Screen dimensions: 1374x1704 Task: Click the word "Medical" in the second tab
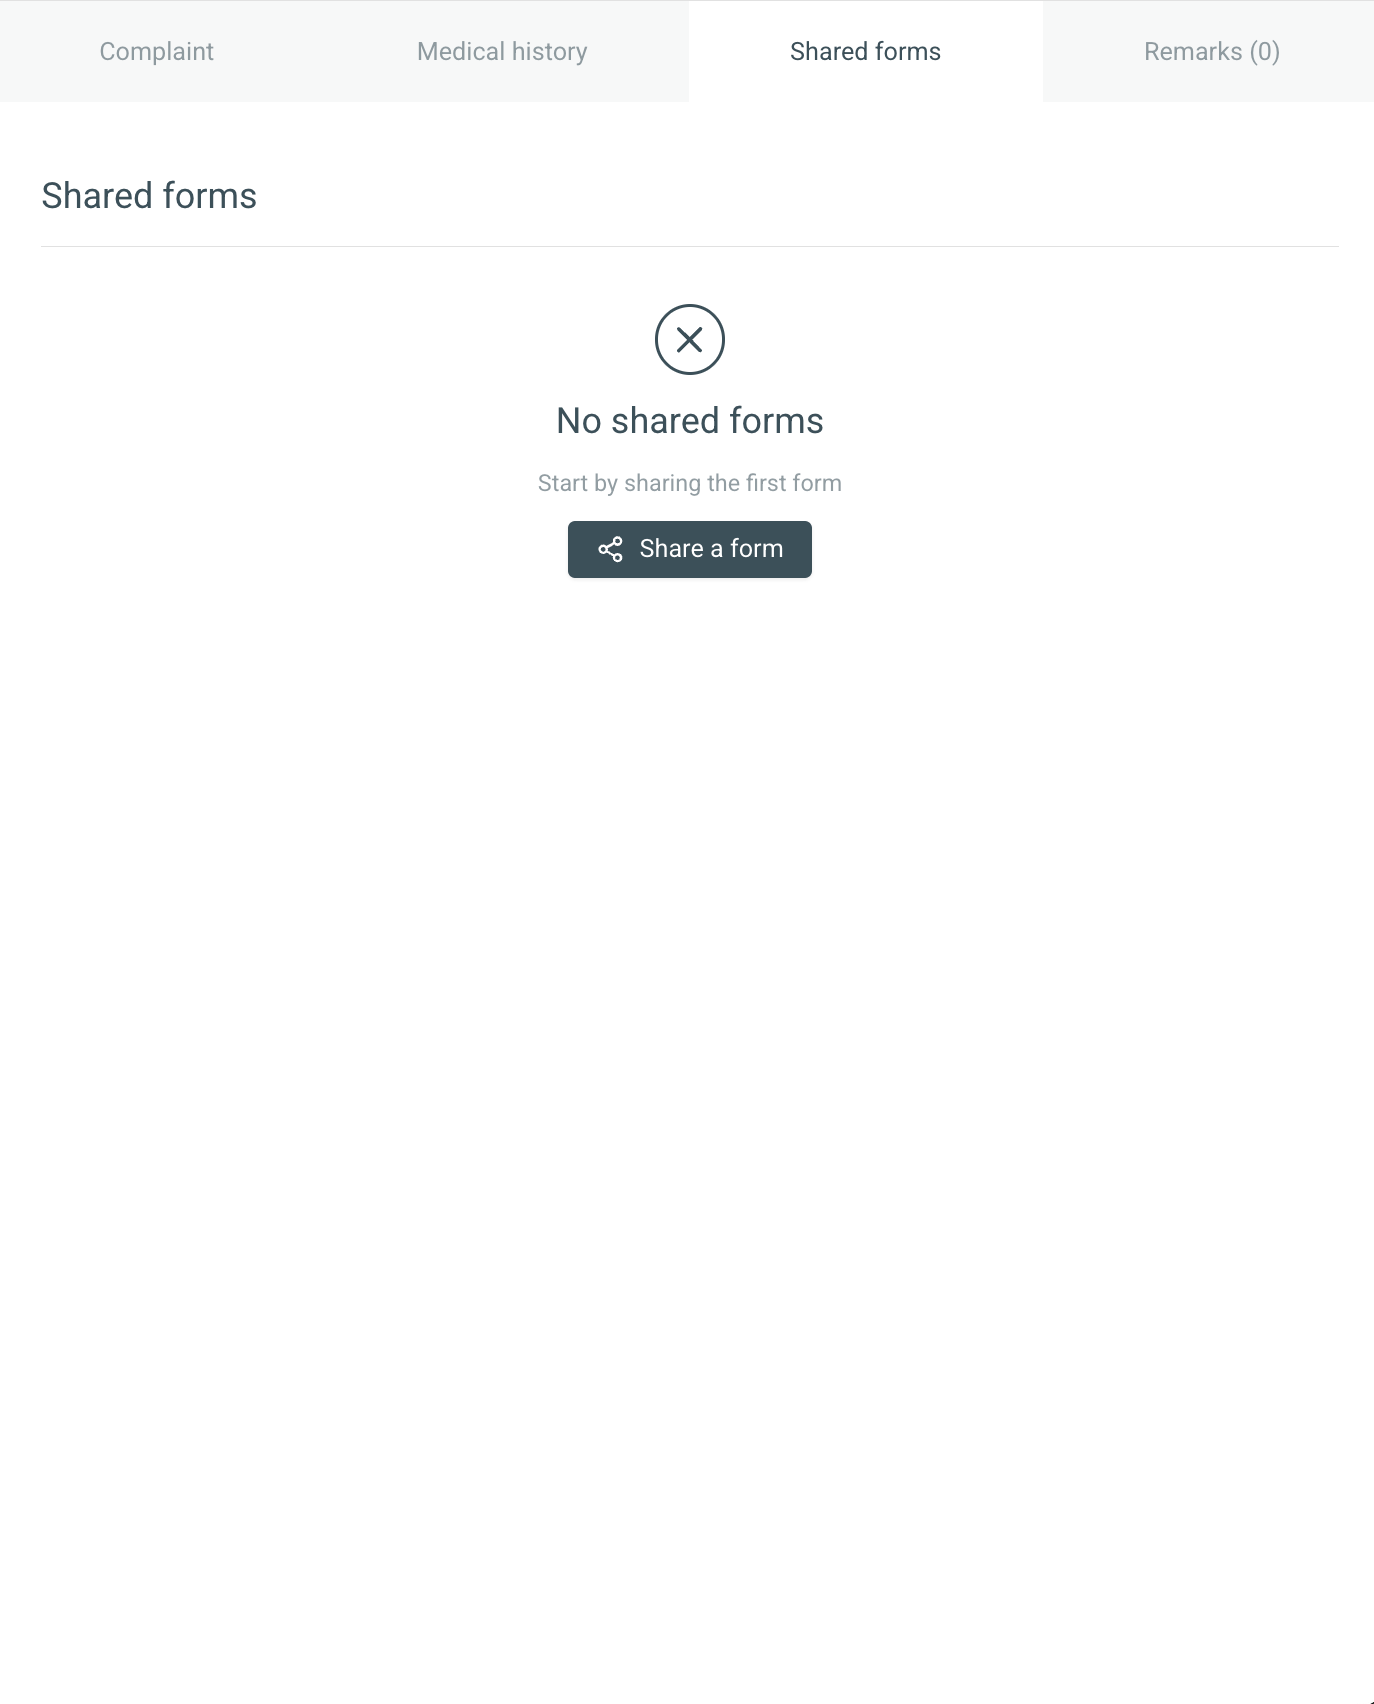(x=461, y=52)
